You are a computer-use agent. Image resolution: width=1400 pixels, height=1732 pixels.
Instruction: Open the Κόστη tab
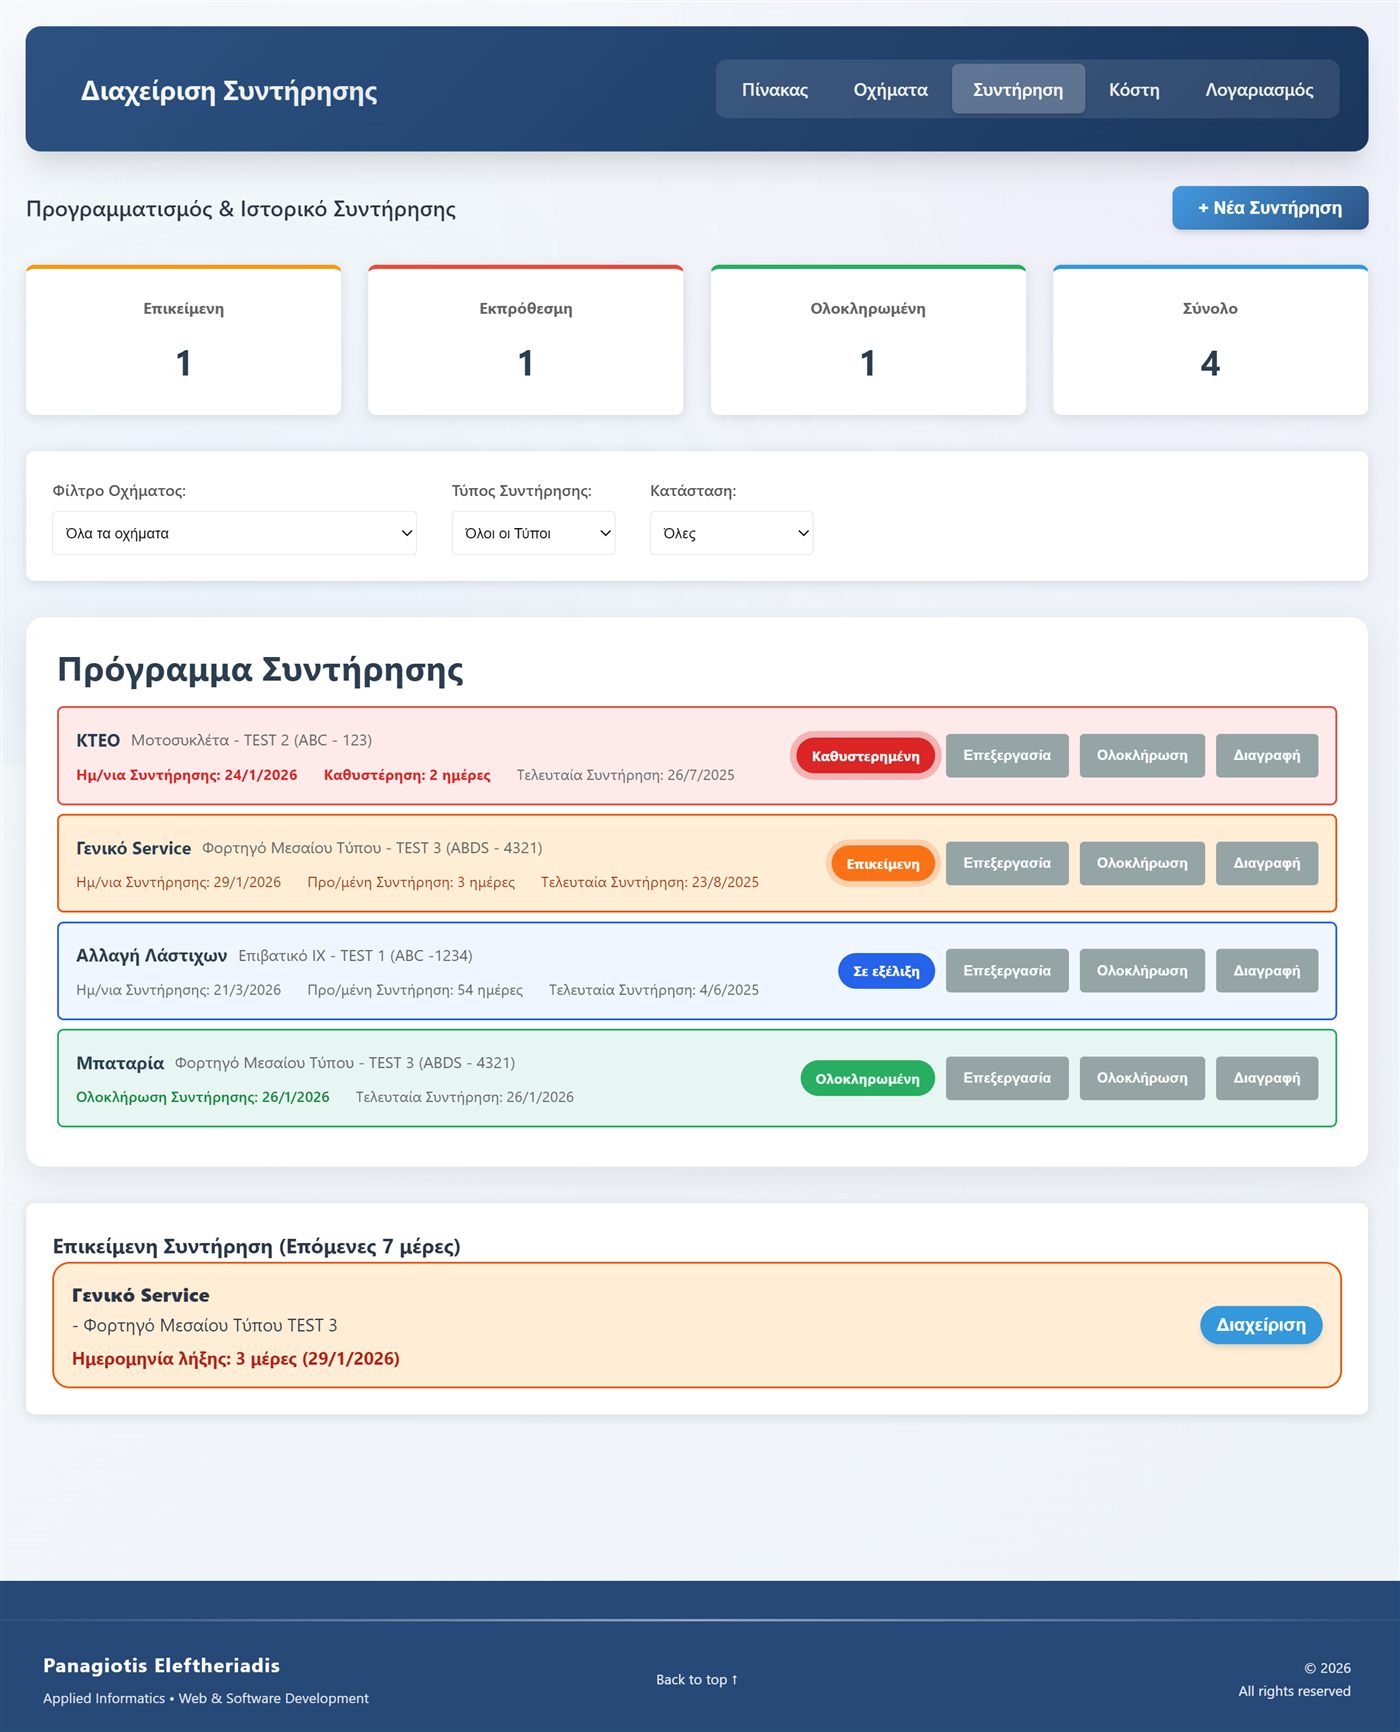(x=1134, y=89)
